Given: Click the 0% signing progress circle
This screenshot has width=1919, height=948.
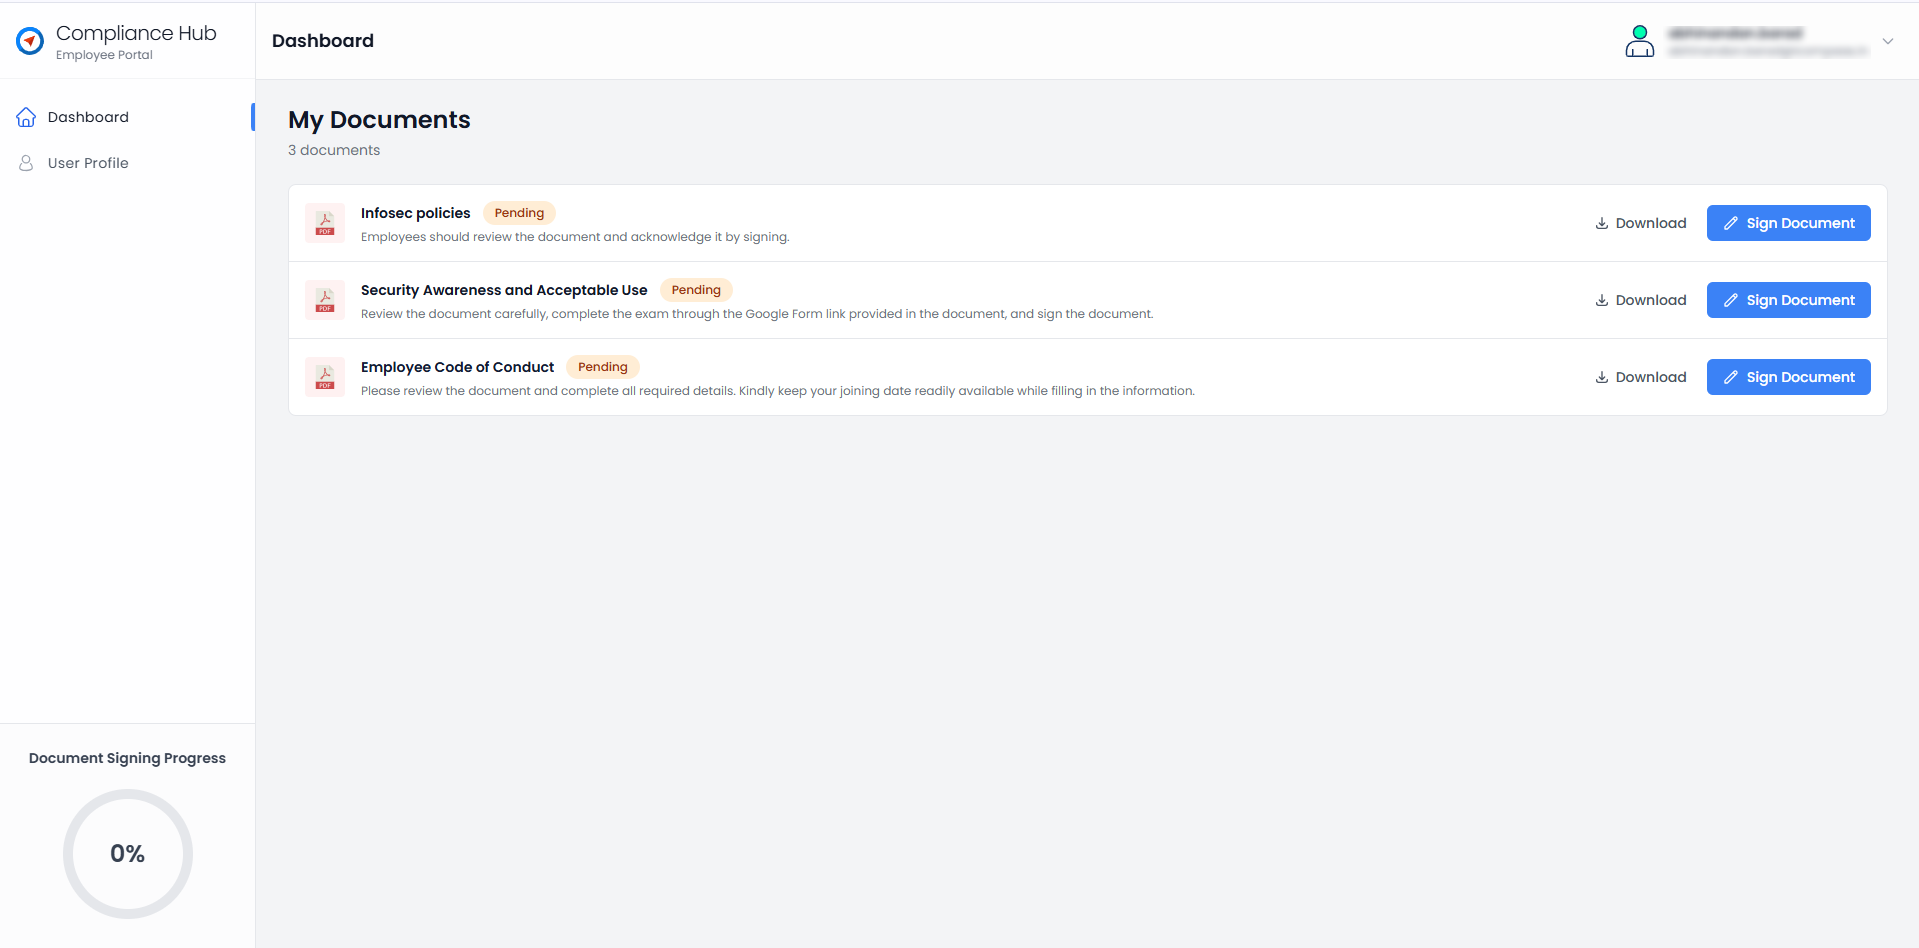Looking at the screenshot, I should click(128, 853).
